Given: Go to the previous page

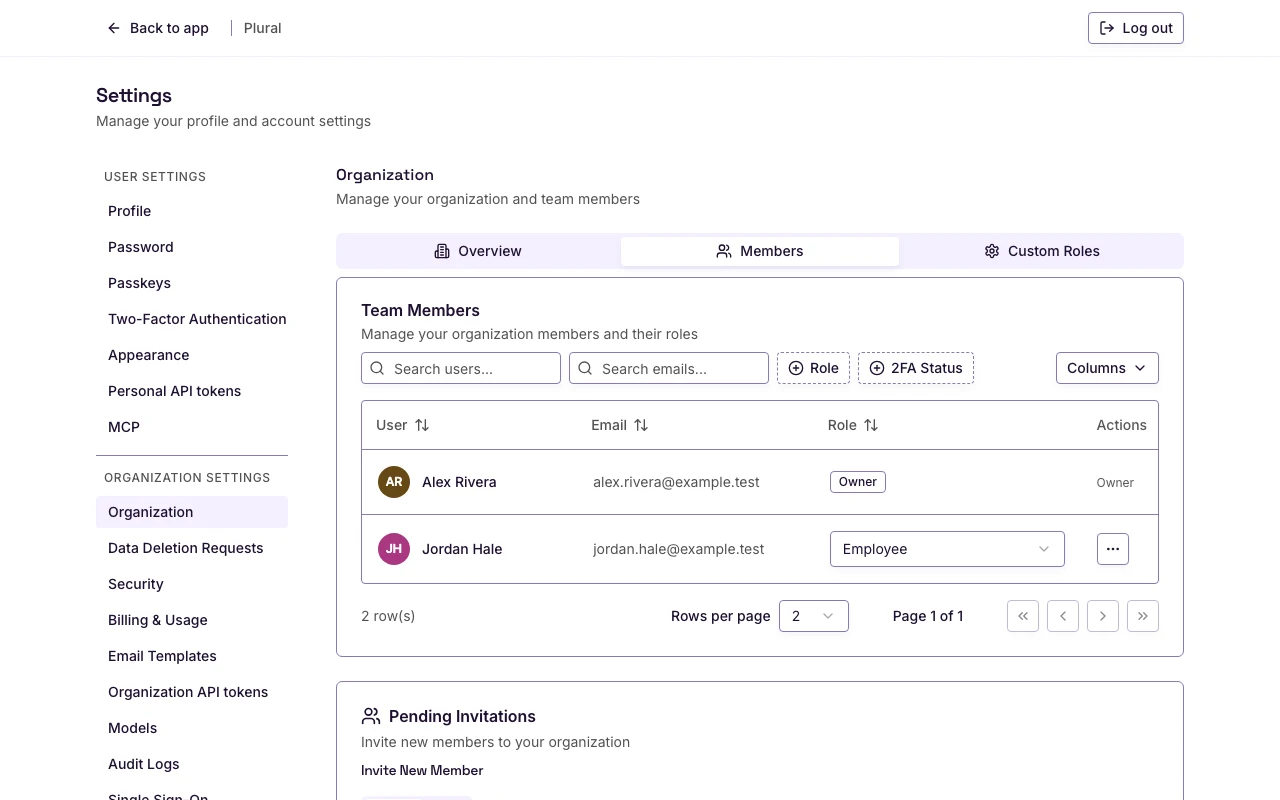Looking at the screenshot, I should click(1063, 616).
